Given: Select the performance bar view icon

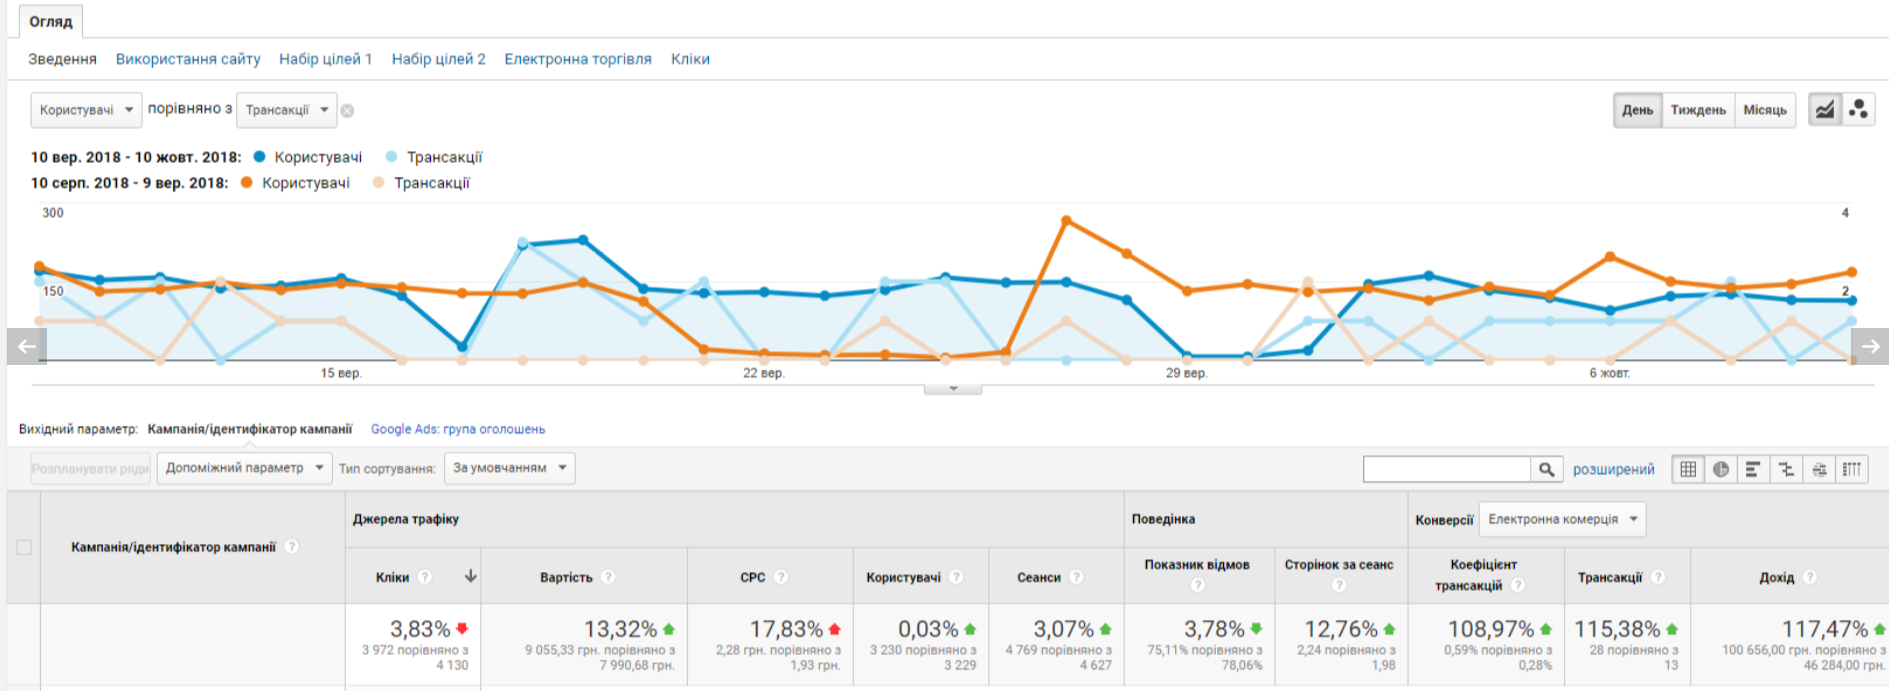Looking at the screenshot, I should (1753, 469).
